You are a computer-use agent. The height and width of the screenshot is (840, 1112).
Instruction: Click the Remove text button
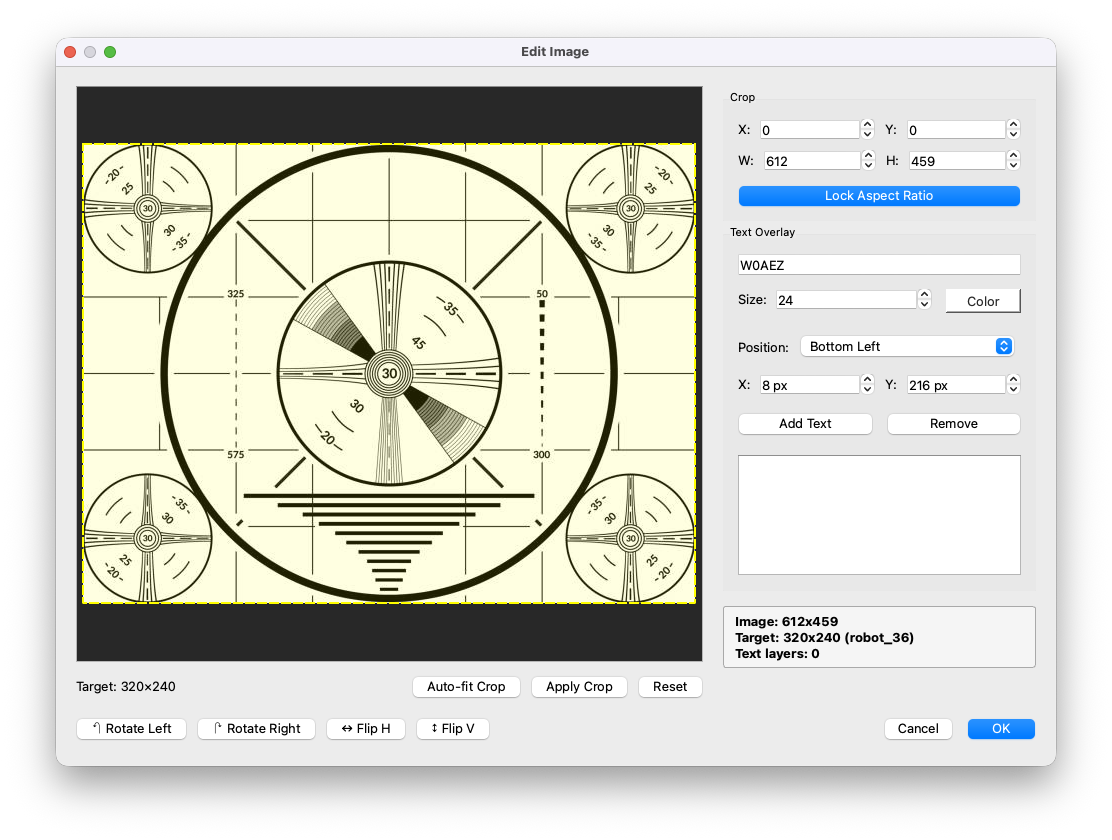coord(954,424)
